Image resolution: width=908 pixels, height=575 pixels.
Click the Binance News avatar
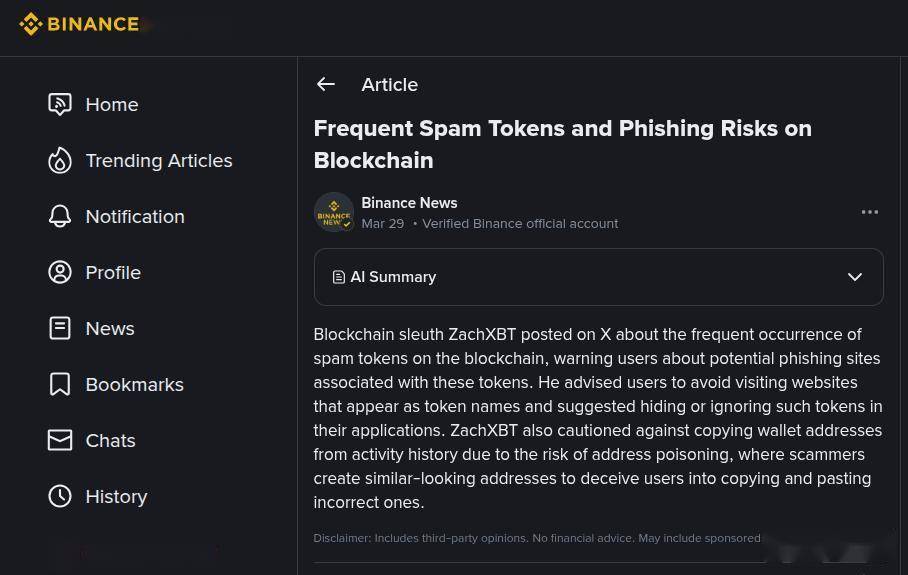point(334,212)
